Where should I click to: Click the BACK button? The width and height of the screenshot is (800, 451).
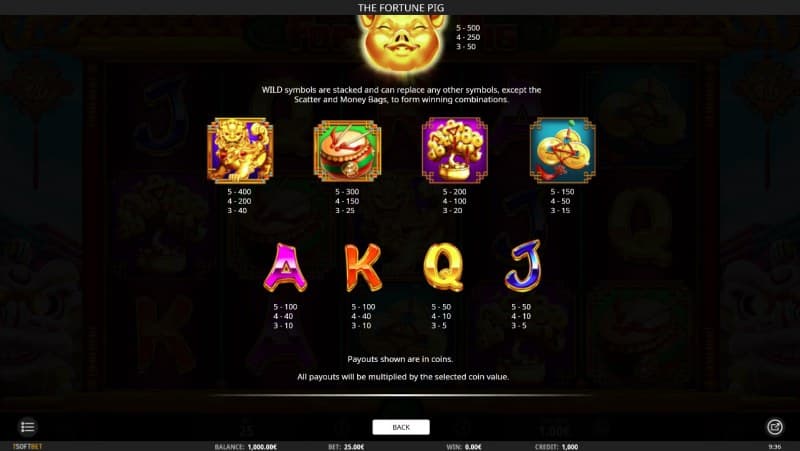pyautogui.click(x=401, y=427)
